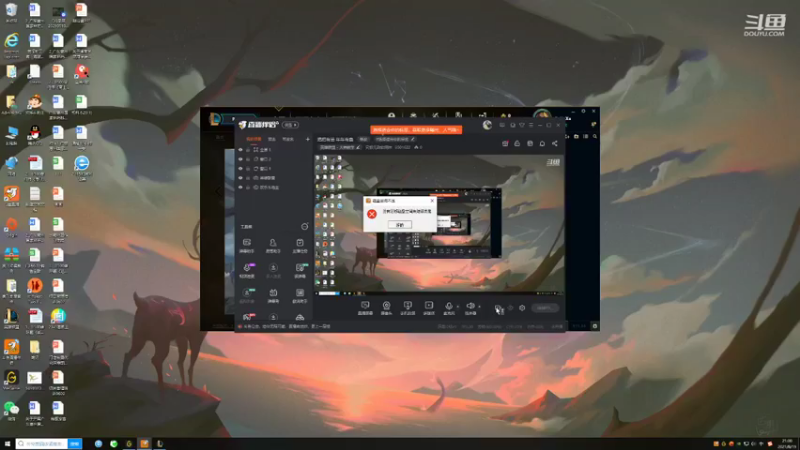The width and height of the screenshot is (800, 450).
Task: Click the shield icon in Douyu title bar
Action: pos(521,125)
